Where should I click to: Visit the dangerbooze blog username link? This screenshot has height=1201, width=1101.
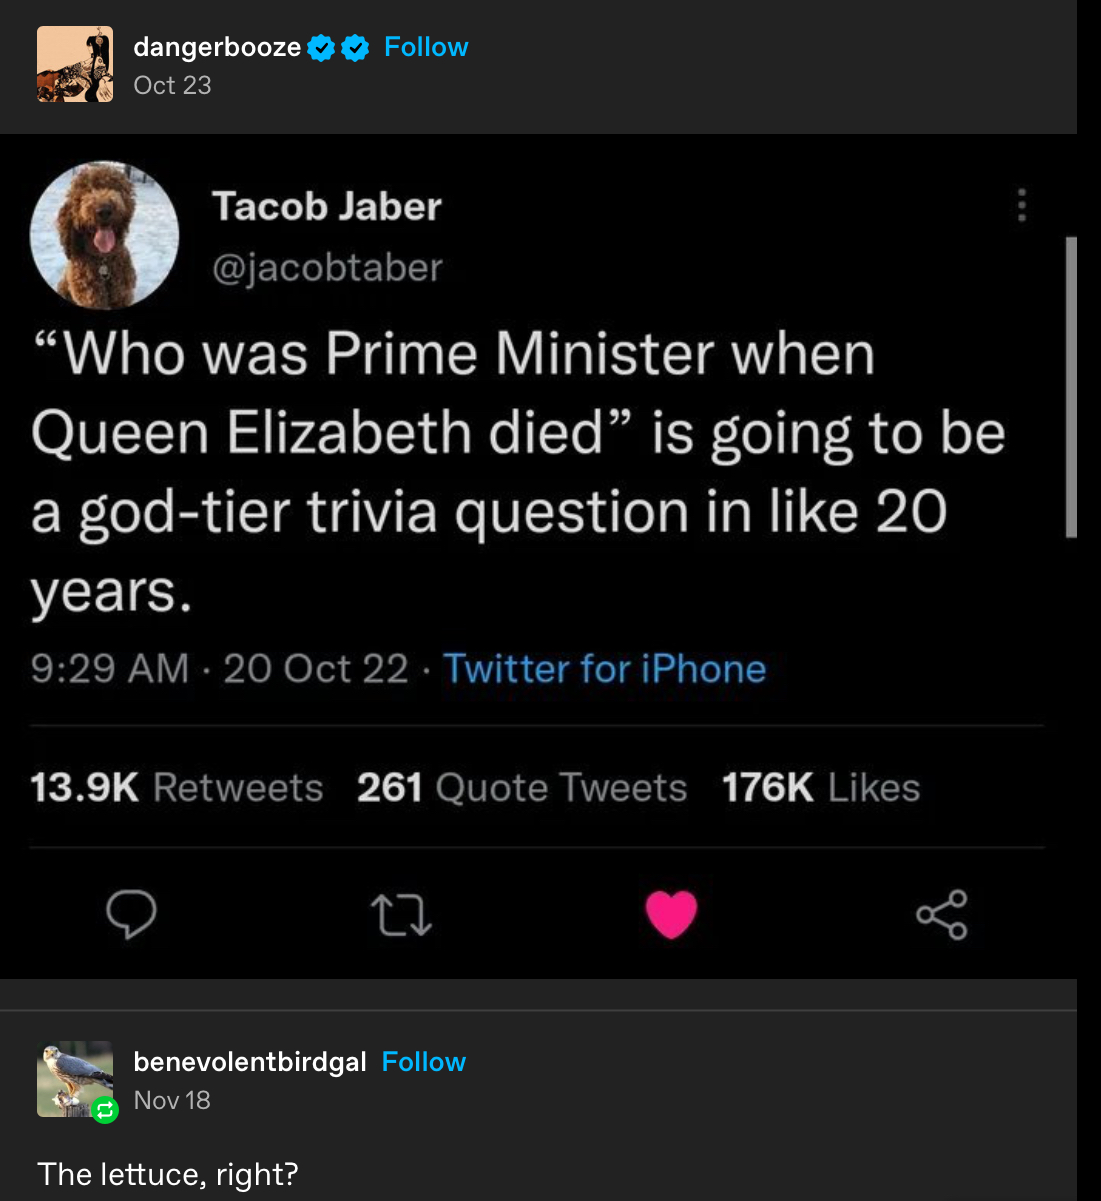tap(217, 47)
